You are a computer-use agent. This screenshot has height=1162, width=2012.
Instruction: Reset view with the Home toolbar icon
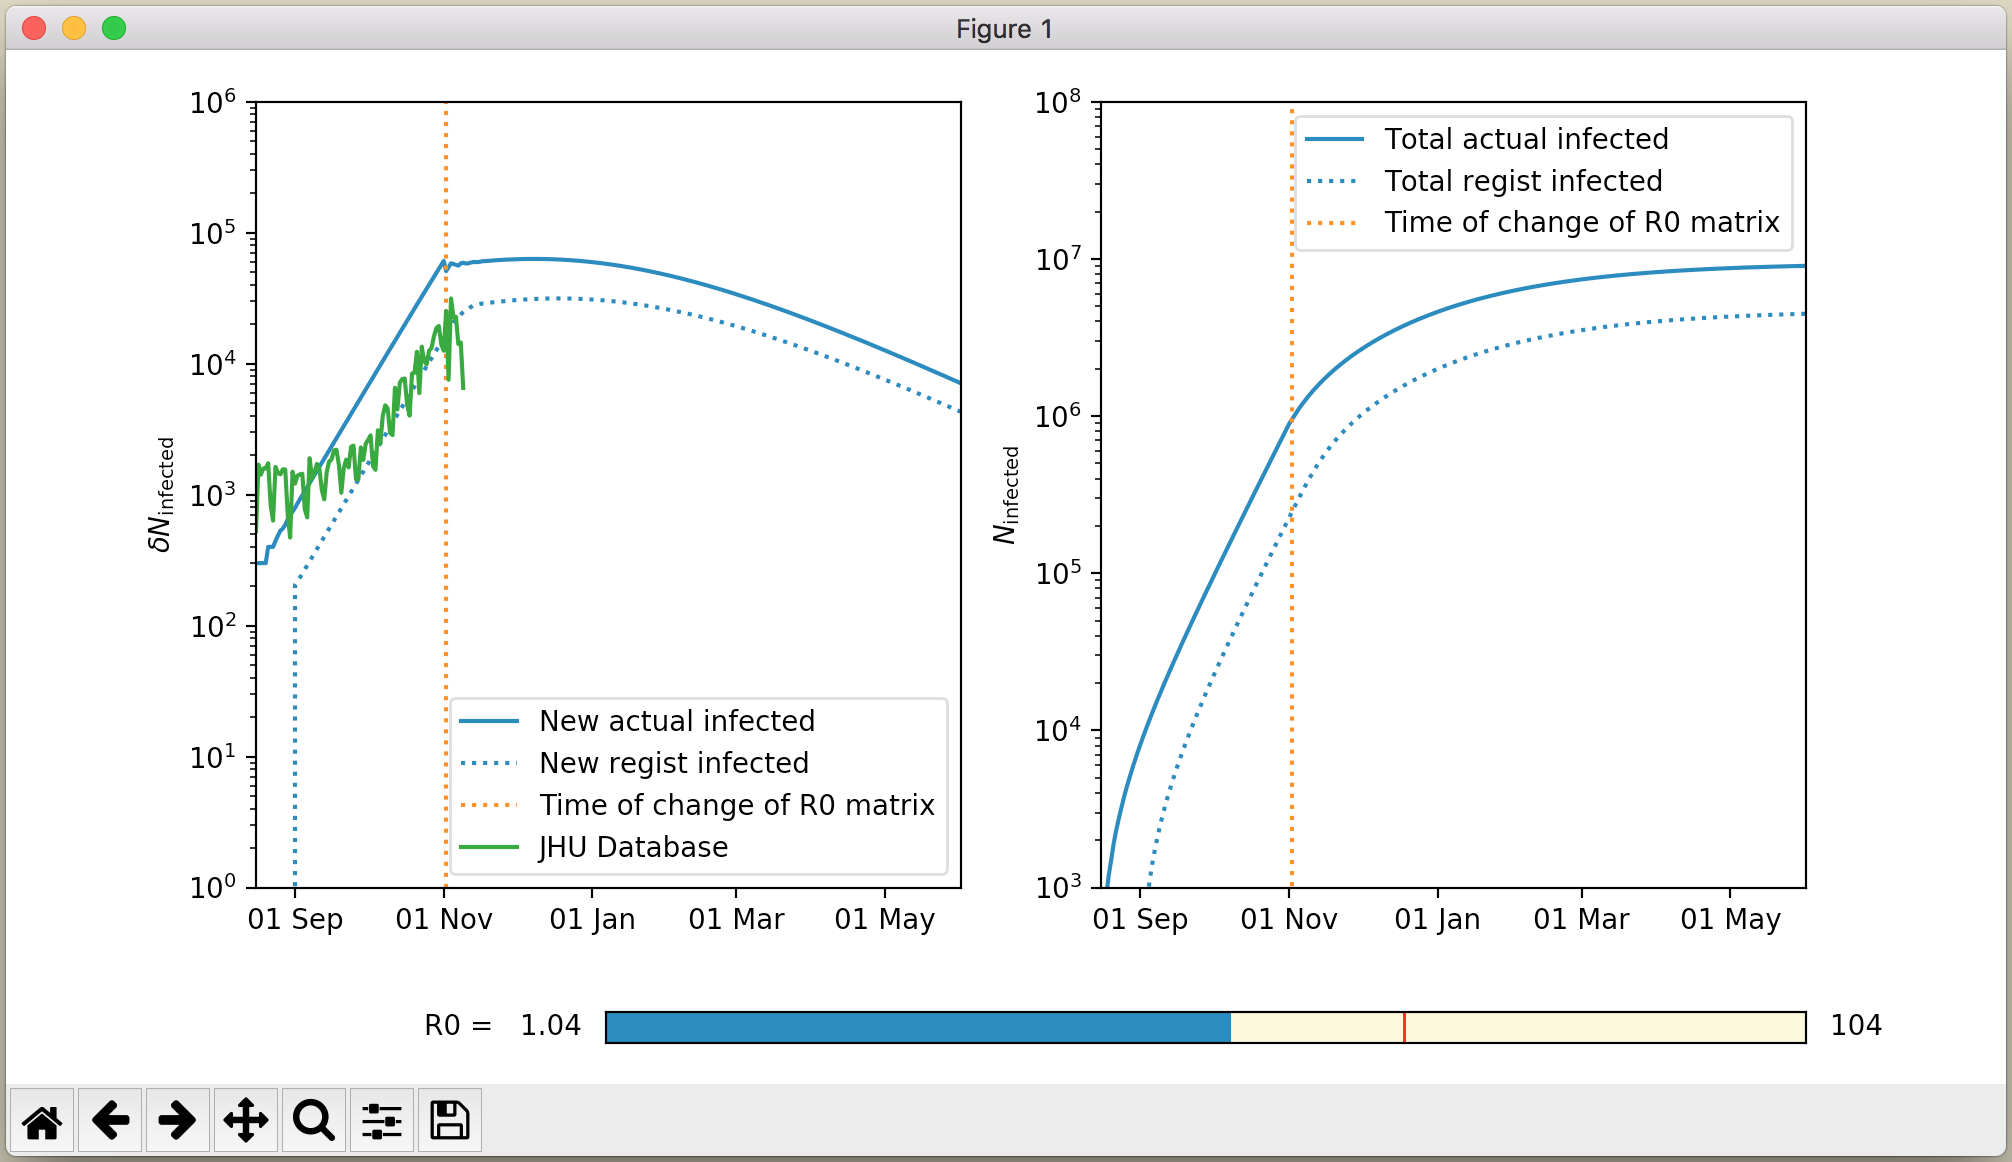(42, 1121)
